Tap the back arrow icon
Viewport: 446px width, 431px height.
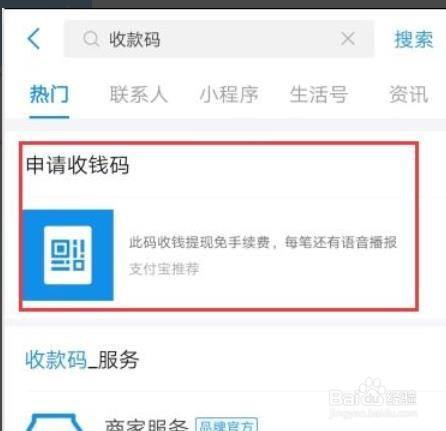(x=33, y=39)
